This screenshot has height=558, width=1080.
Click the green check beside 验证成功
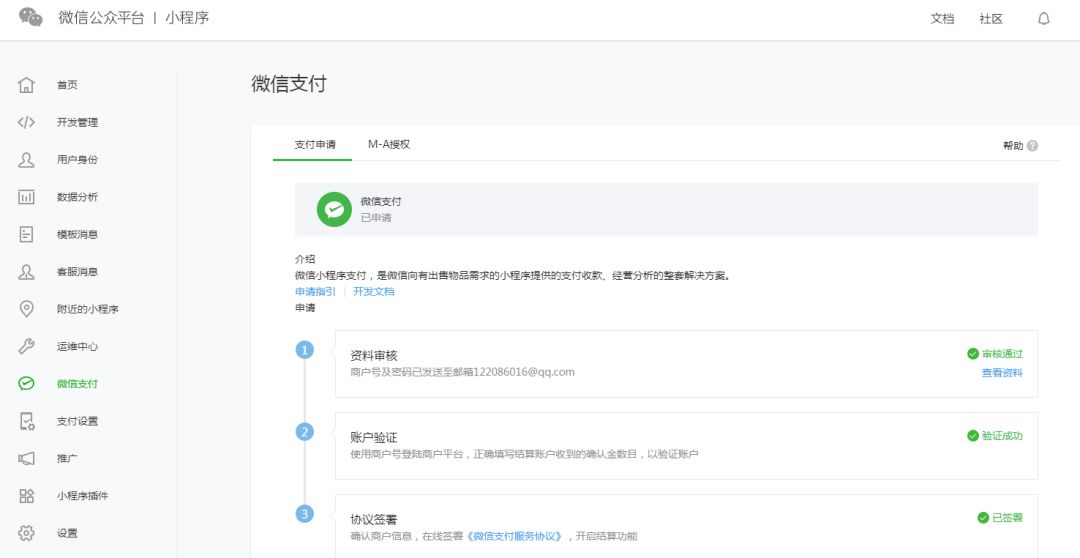(973, 435)
